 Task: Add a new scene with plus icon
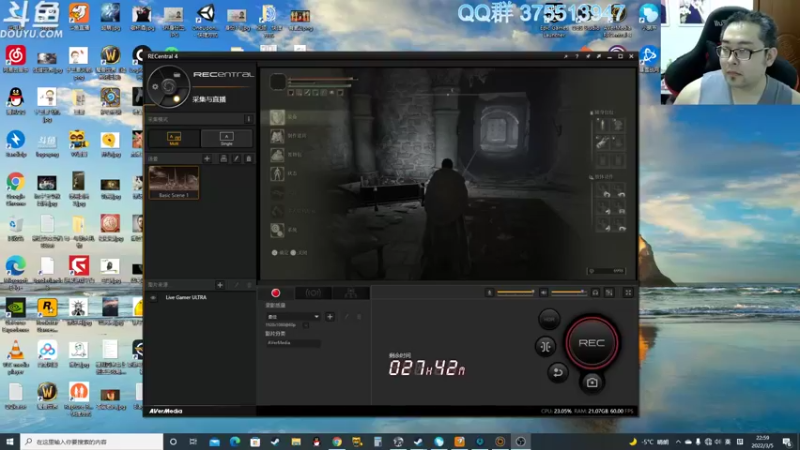click(207, 159)
